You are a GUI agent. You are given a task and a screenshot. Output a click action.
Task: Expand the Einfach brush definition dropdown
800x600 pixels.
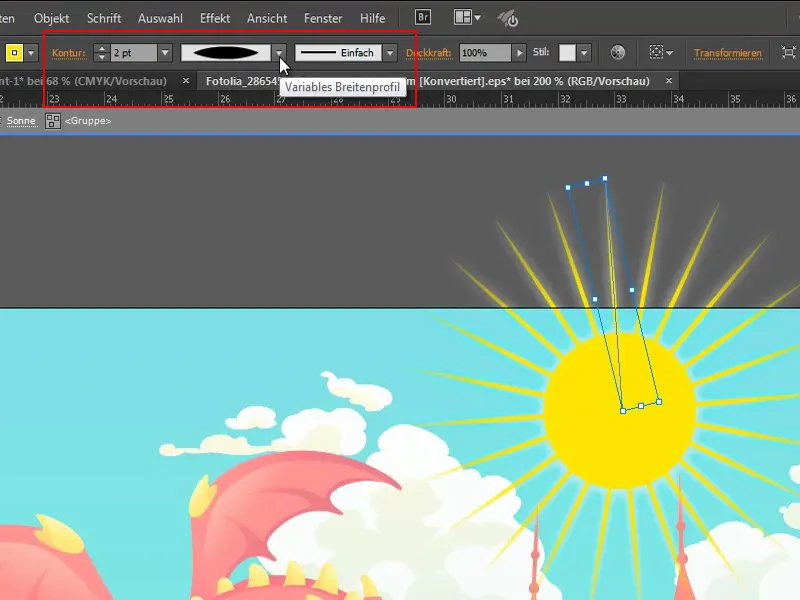pos(390,53)
